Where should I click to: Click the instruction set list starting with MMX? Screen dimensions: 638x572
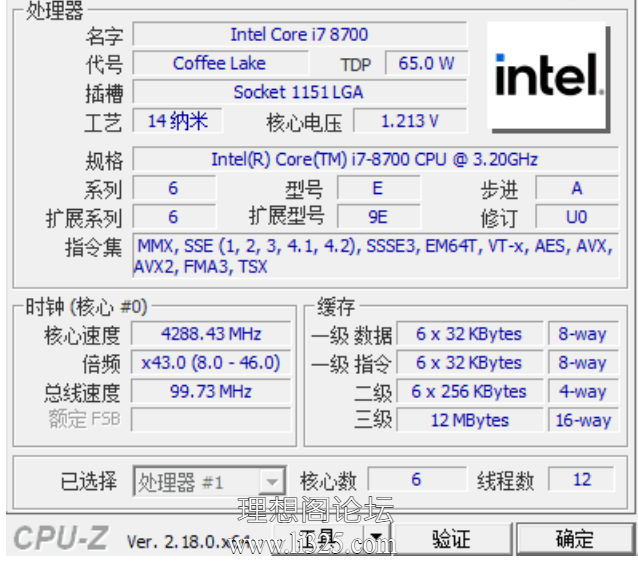pos(374,256)
